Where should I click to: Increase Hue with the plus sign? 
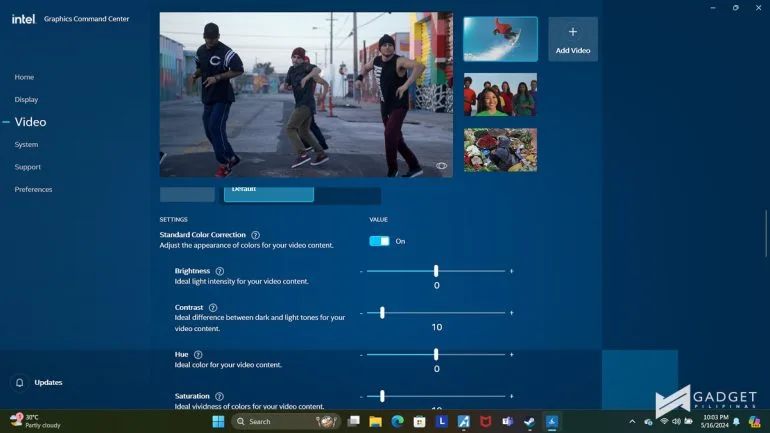click(x=511, y=354)
